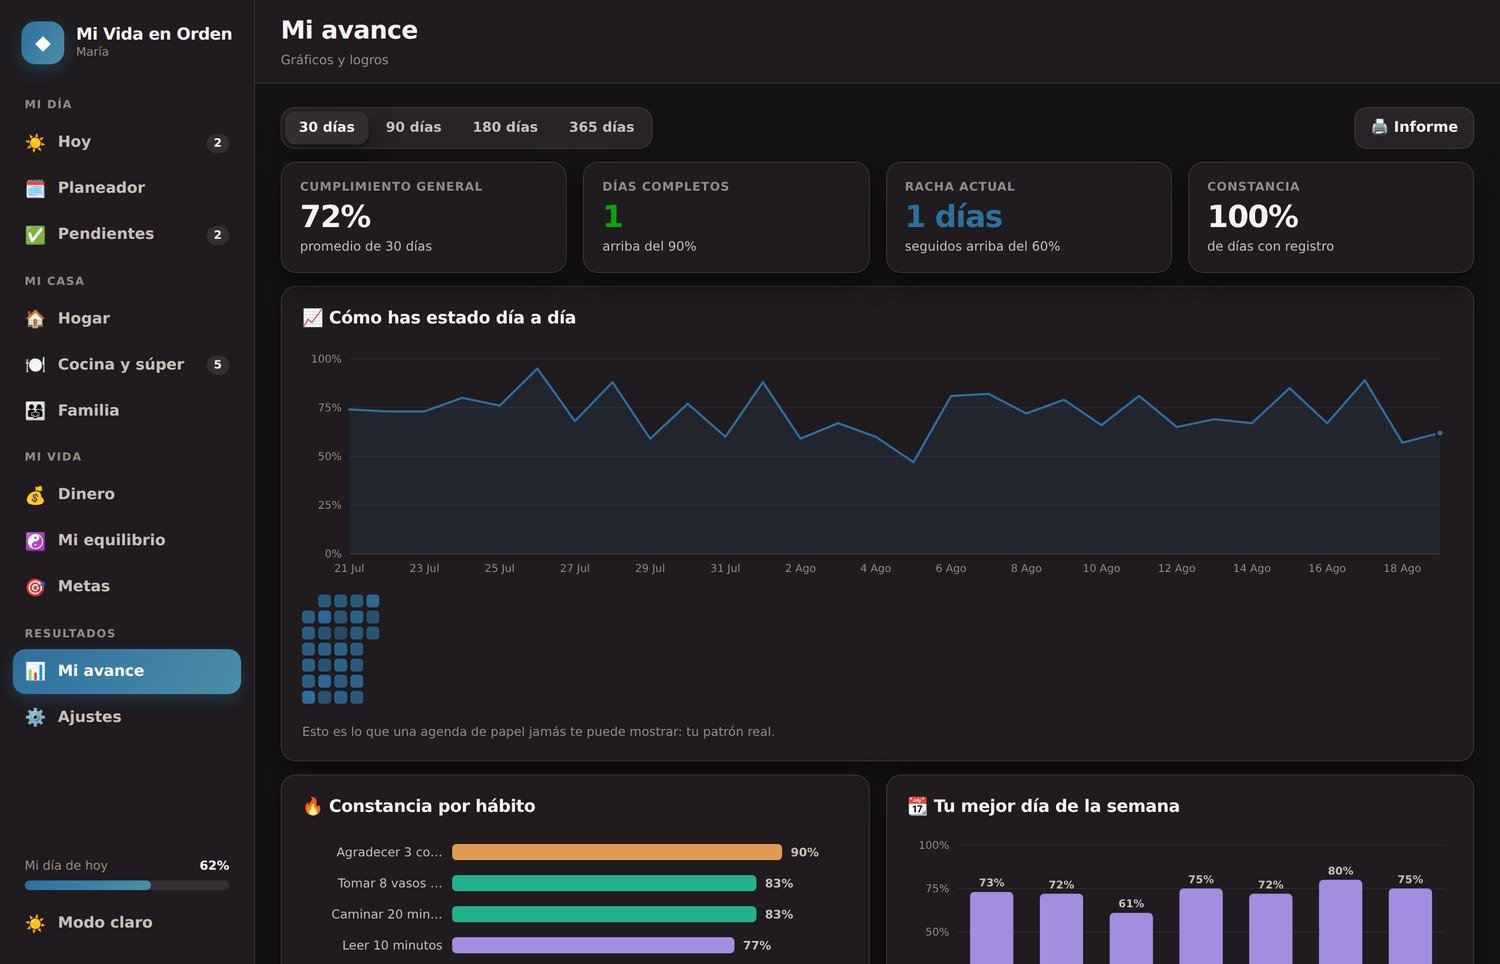
Task: Open Mi equilibrio yin-yang icon
Action: coord(35,541)
